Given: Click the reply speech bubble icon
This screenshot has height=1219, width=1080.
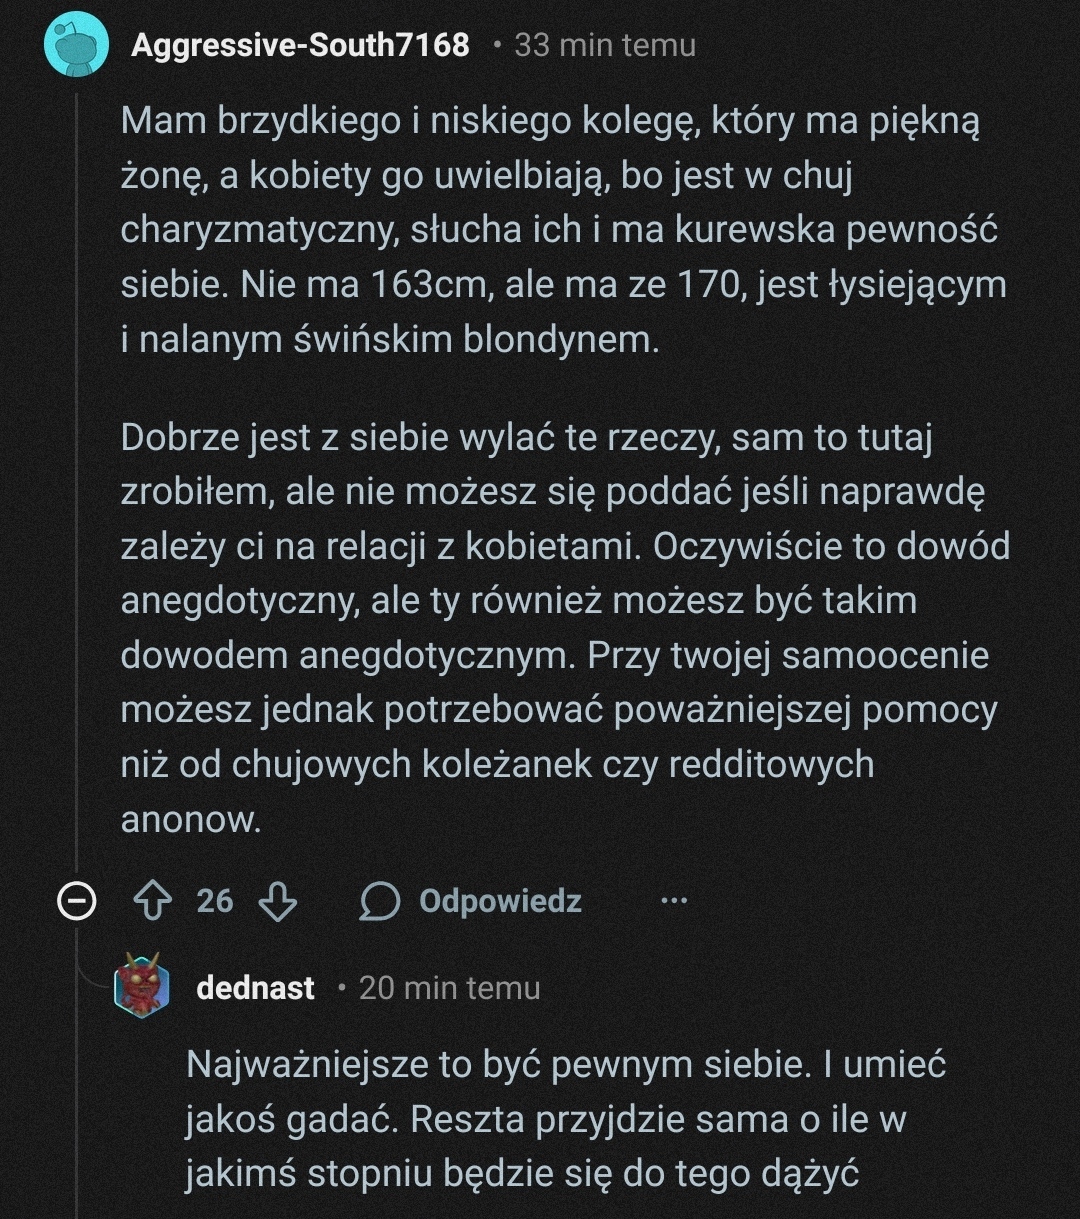Looking at the screenshot, I should point(380,901).
